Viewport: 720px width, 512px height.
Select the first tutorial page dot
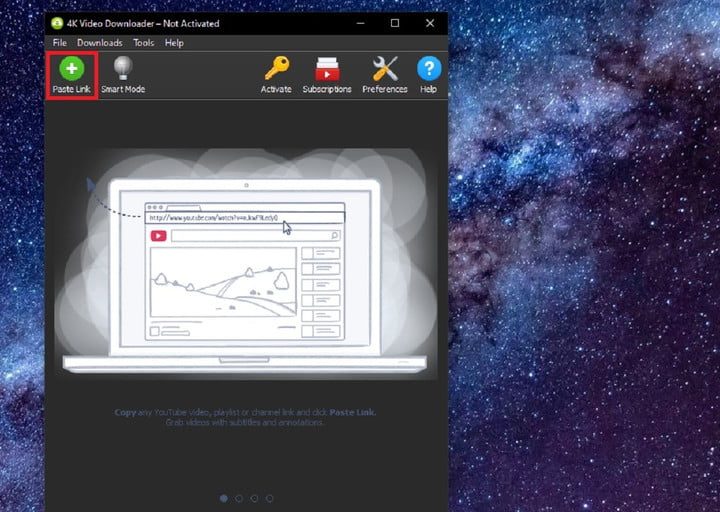click(x=224, y=498)
